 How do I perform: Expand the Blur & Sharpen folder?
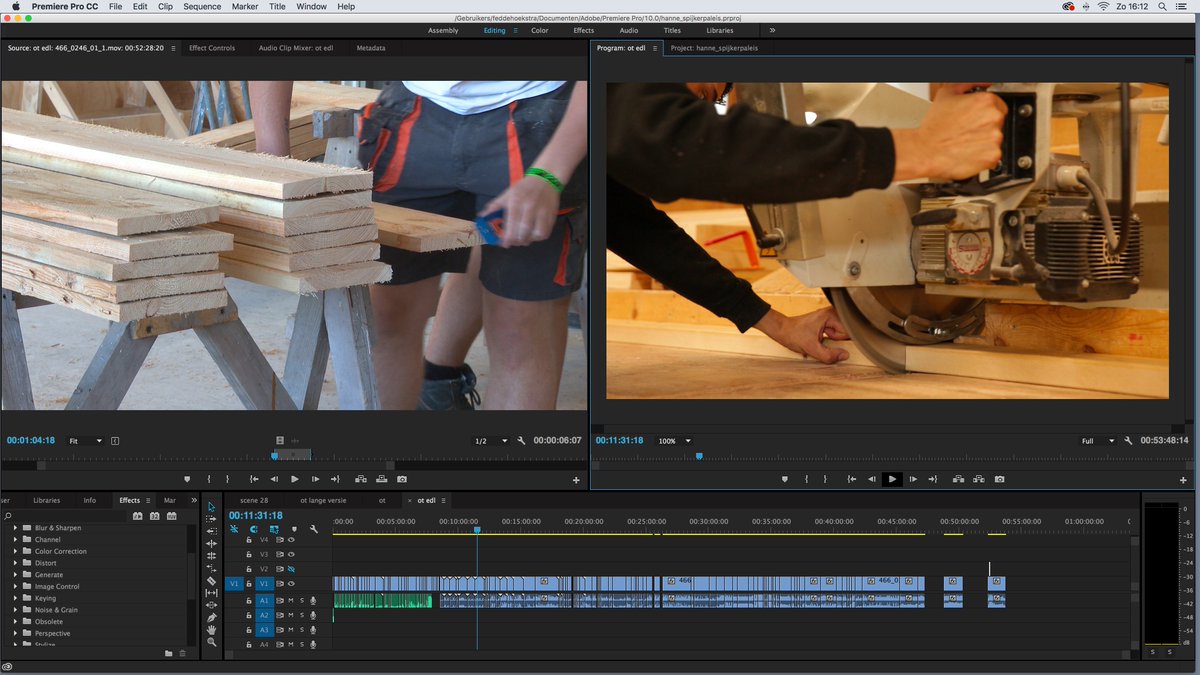(15, 528)
